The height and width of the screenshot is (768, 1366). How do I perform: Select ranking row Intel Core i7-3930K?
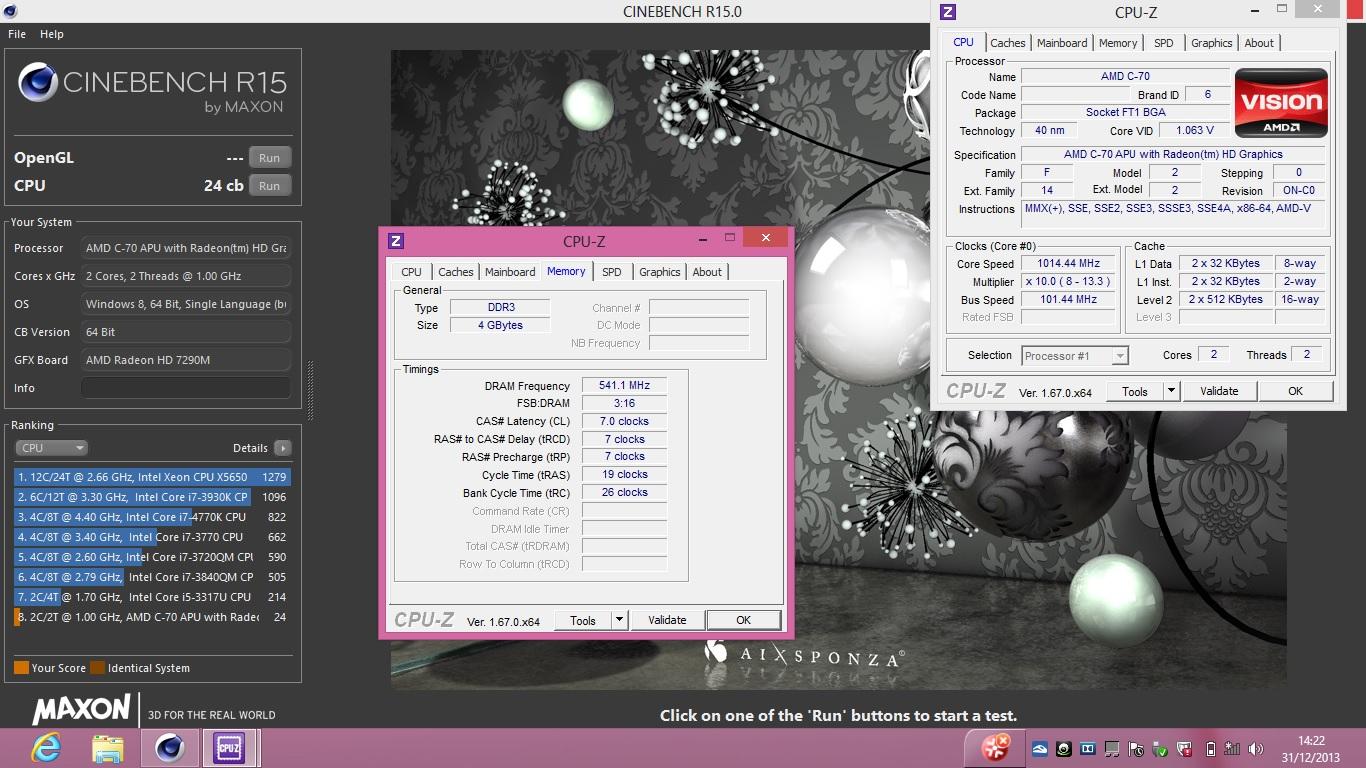[152, 497]
